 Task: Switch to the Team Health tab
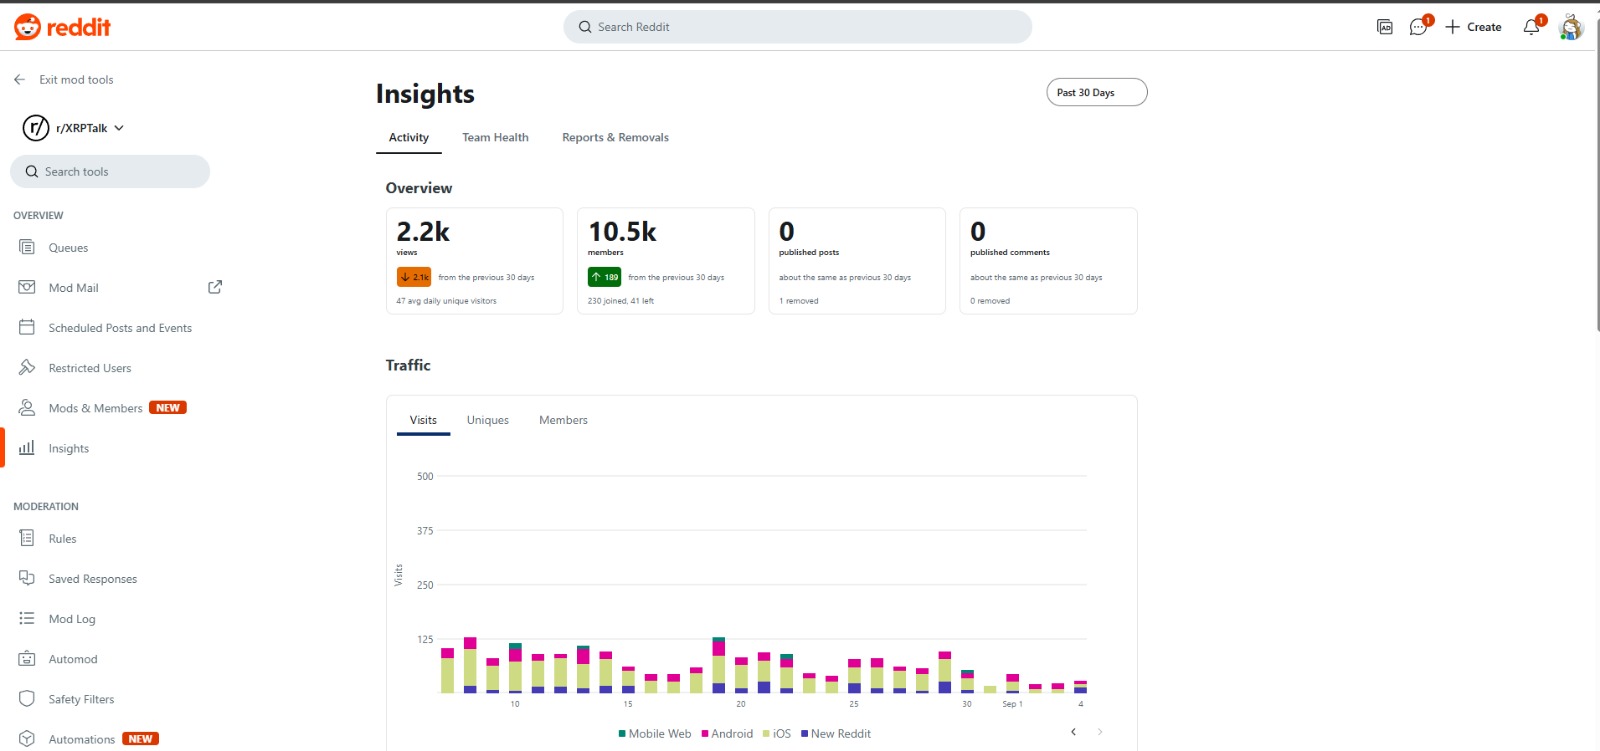[495, 138]
